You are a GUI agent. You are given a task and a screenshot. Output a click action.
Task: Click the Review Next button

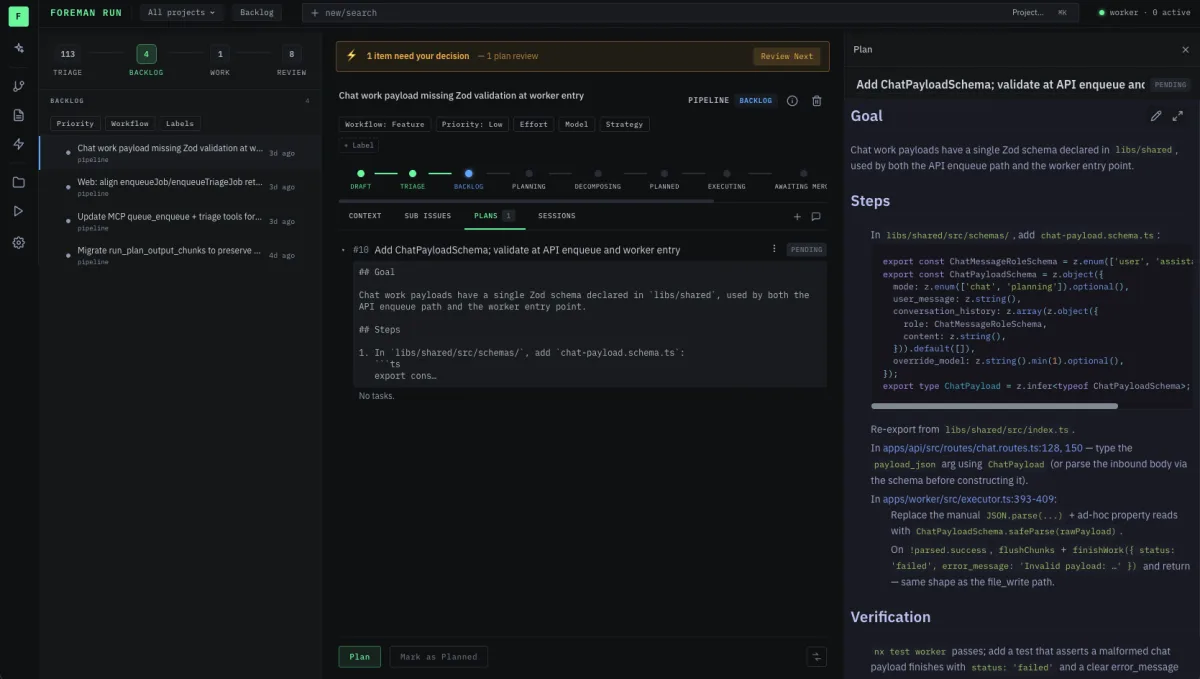787,56
